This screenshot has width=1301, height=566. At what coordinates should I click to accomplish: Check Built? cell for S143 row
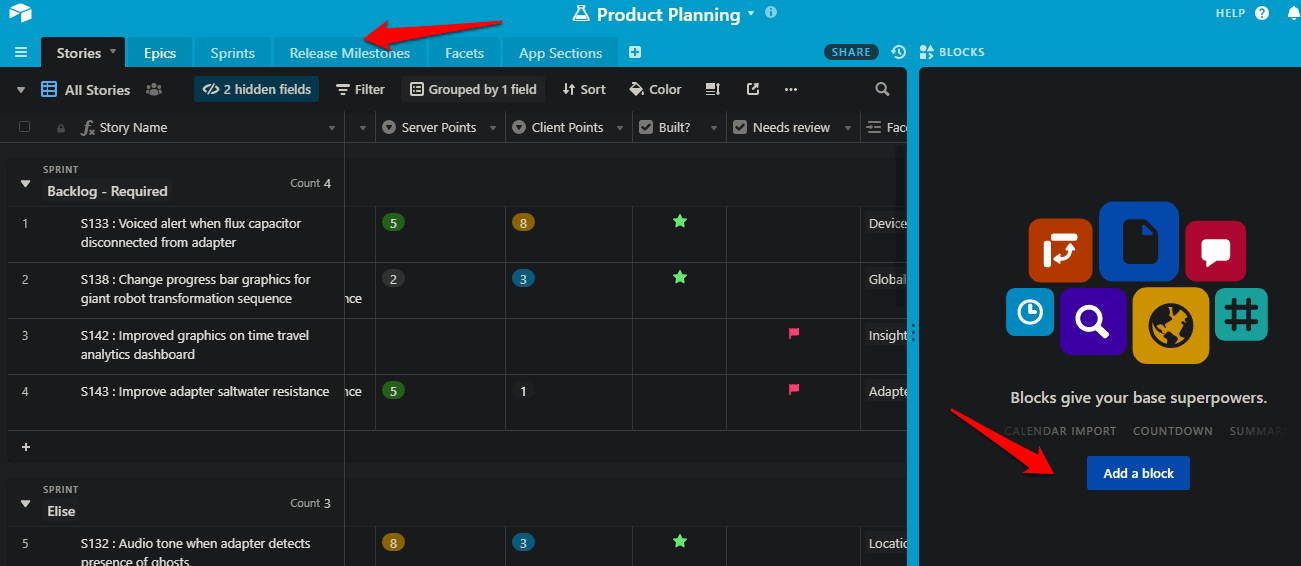tap(680, 403)
